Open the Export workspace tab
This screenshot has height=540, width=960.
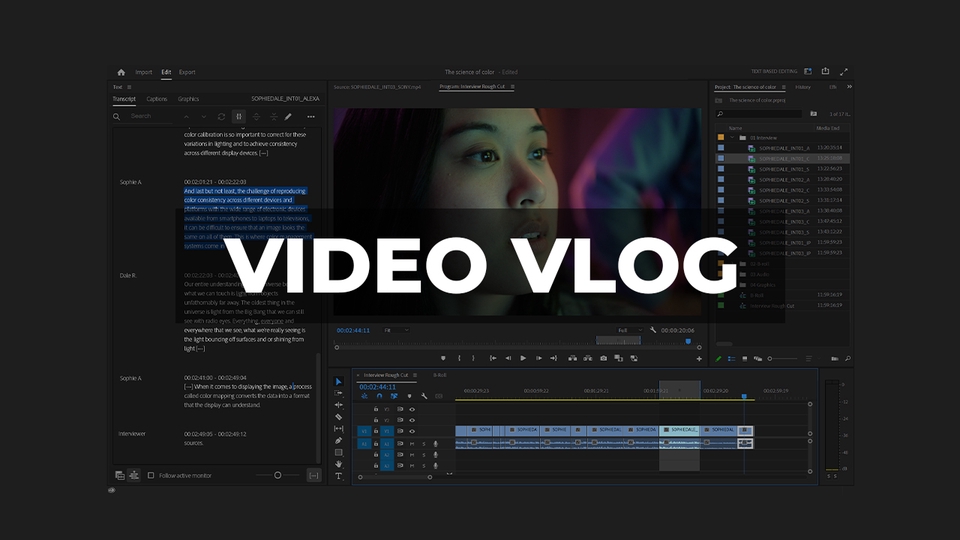coord(187,72)
